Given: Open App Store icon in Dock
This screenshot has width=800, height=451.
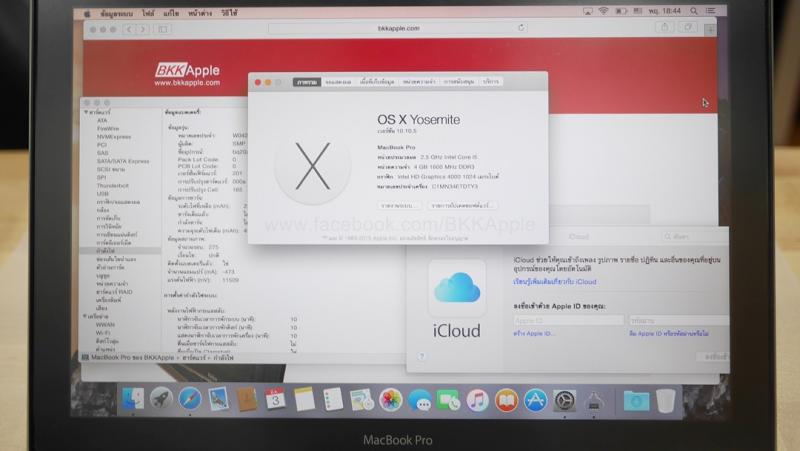Looking at the screenshot, I should [535, 399].
